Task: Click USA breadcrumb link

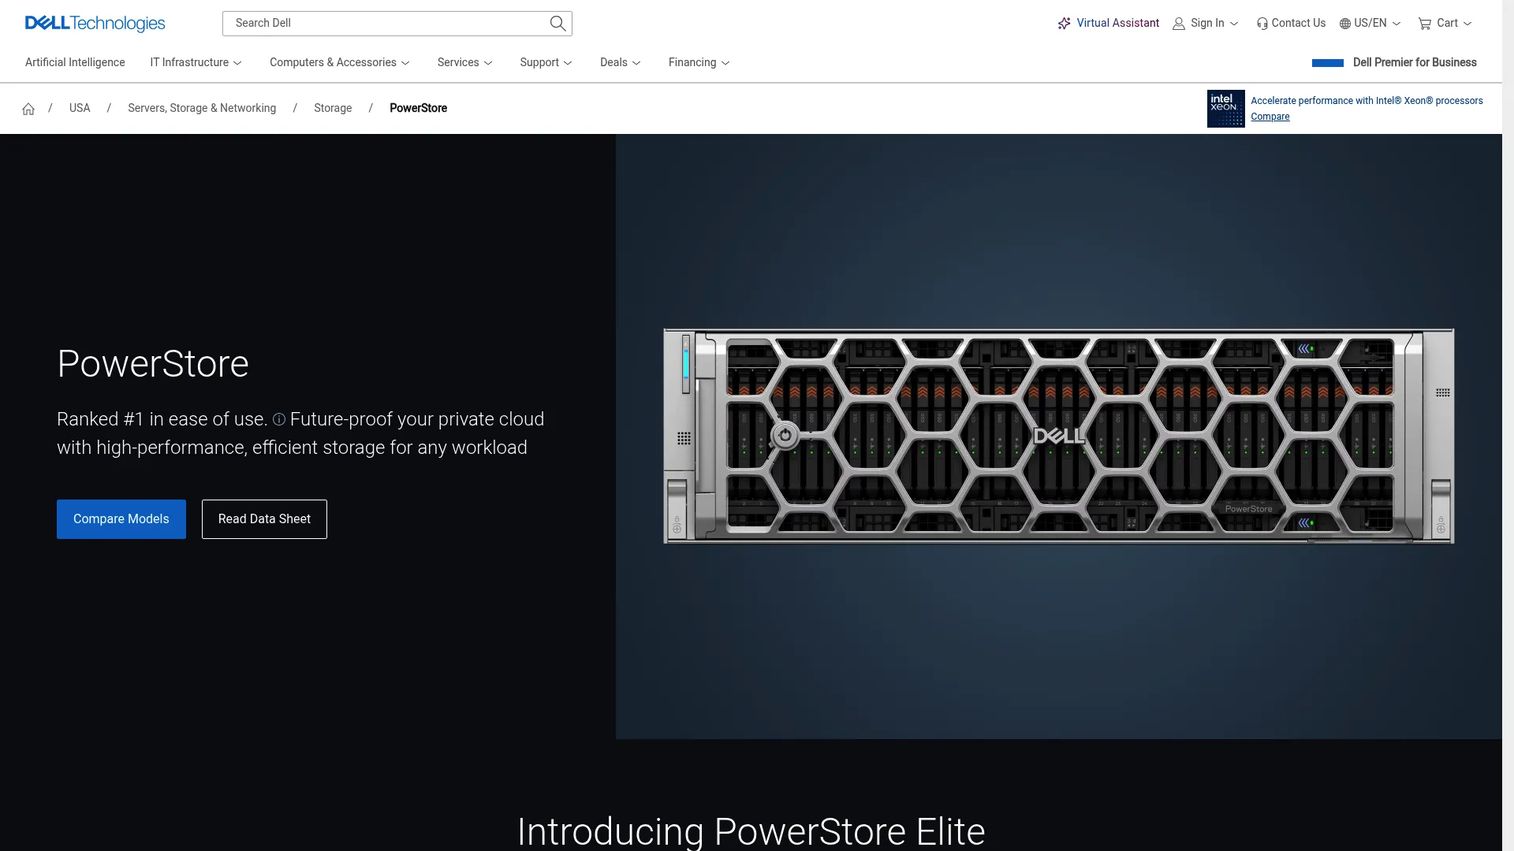Action: pos(80,108)
